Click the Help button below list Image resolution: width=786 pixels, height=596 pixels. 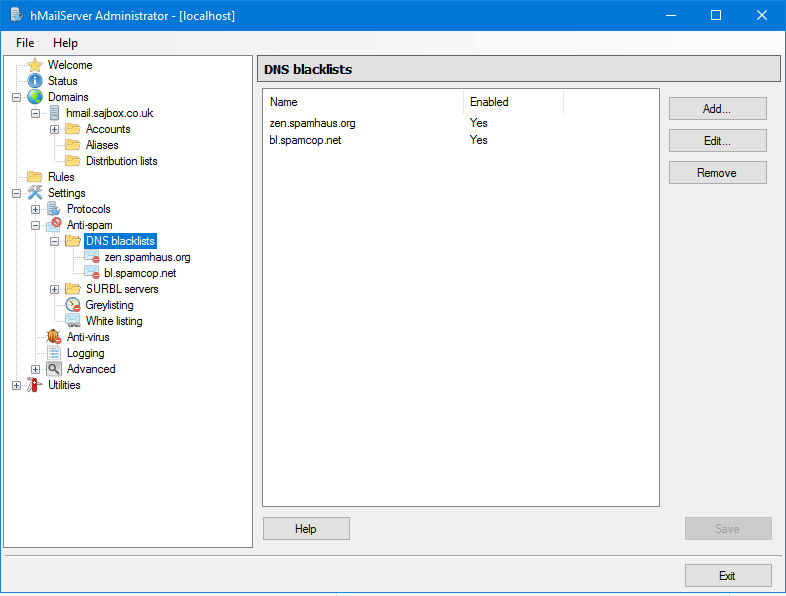tap(306, 529)
